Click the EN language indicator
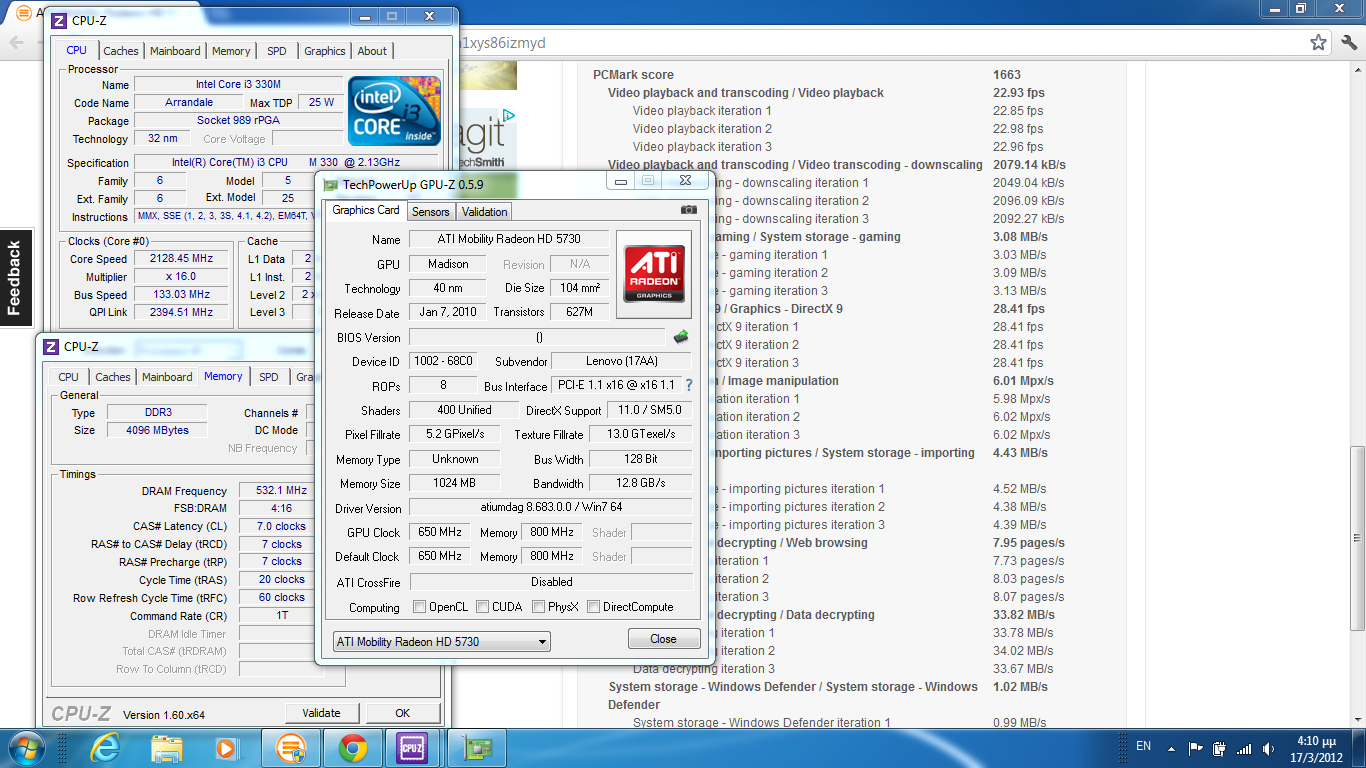The height and width of the screenshot is (768, 1366). (x=1143, y=746)
